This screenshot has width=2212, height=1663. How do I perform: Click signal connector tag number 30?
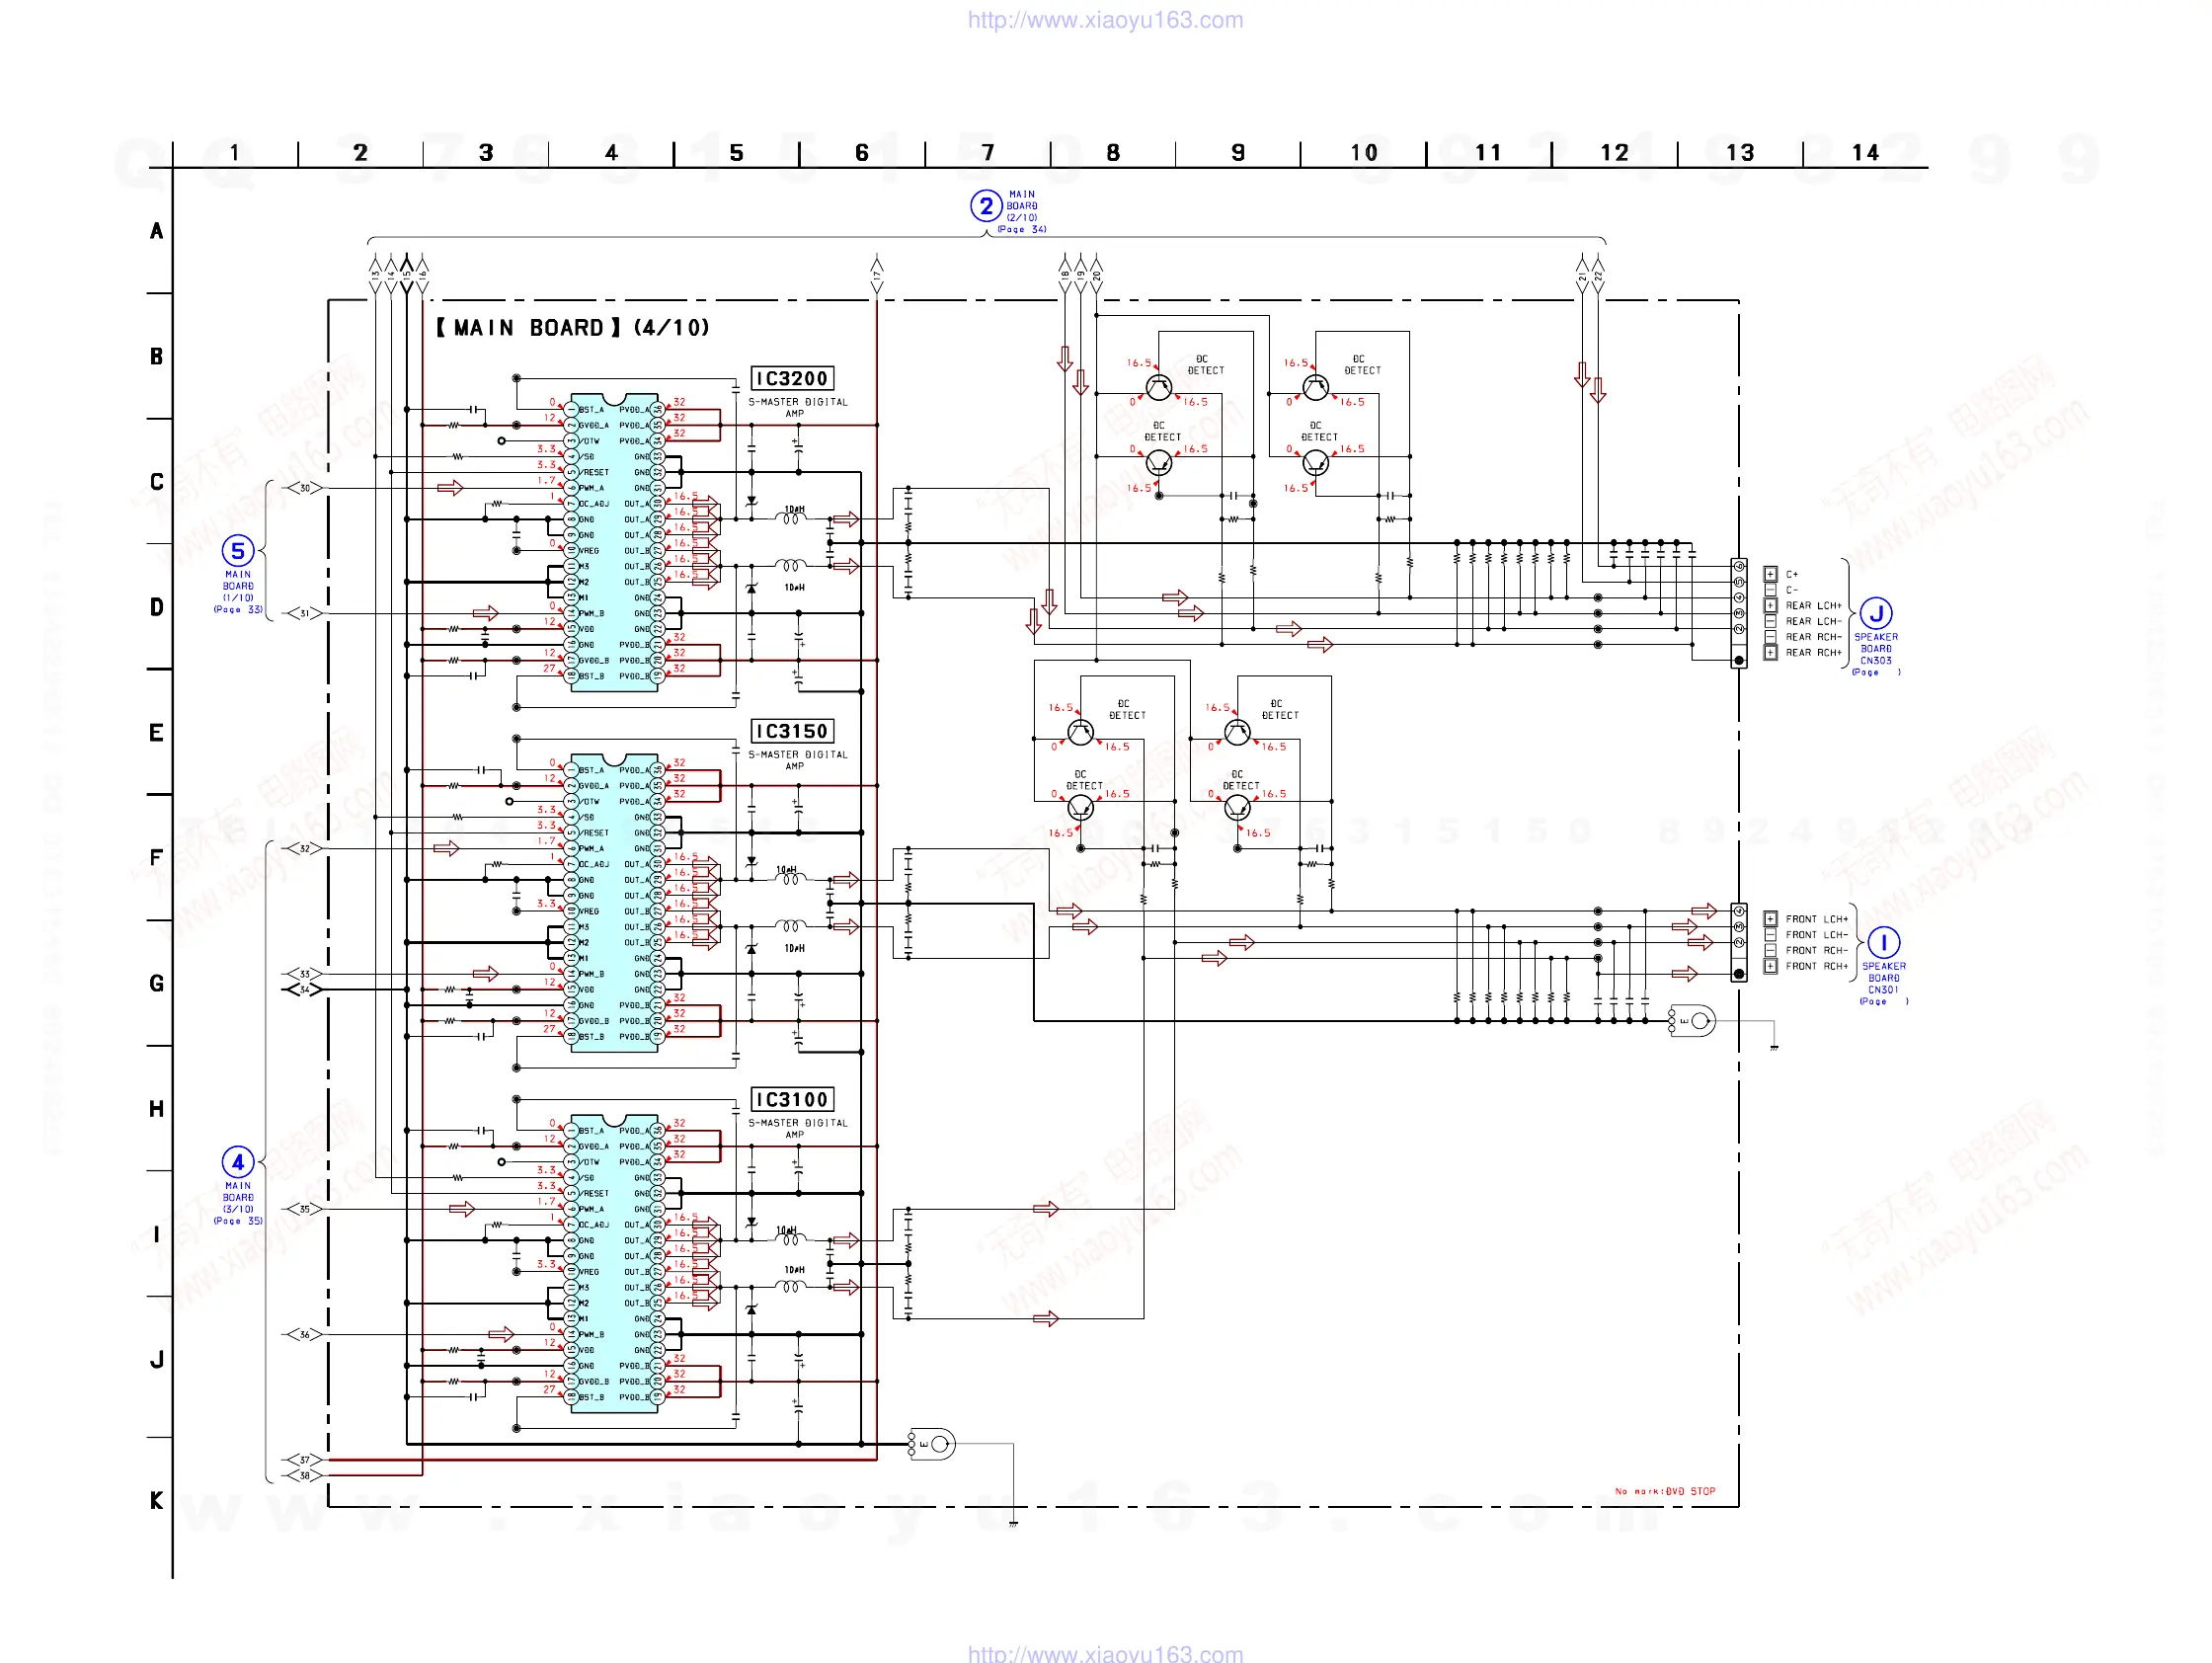click(305, 488)
